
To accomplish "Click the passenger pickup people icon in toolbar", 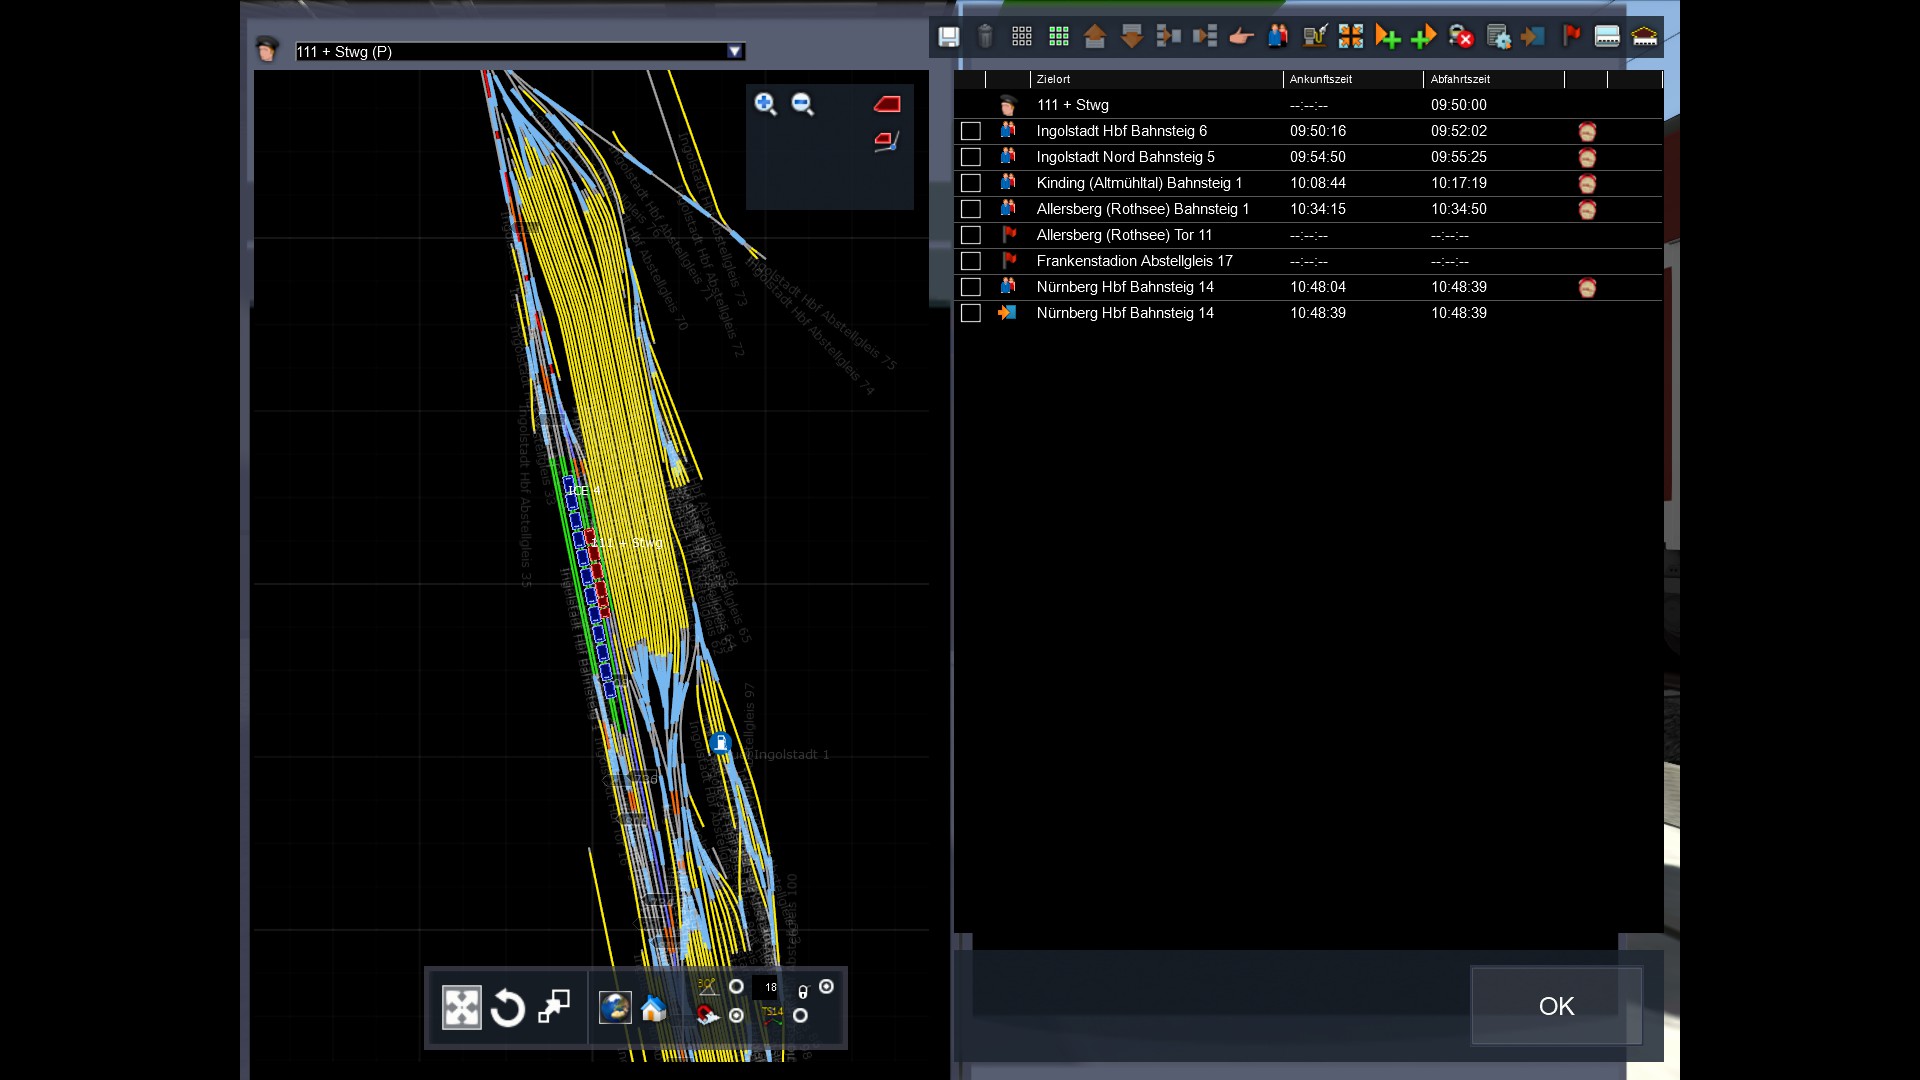I will (x=1277, y=37).
